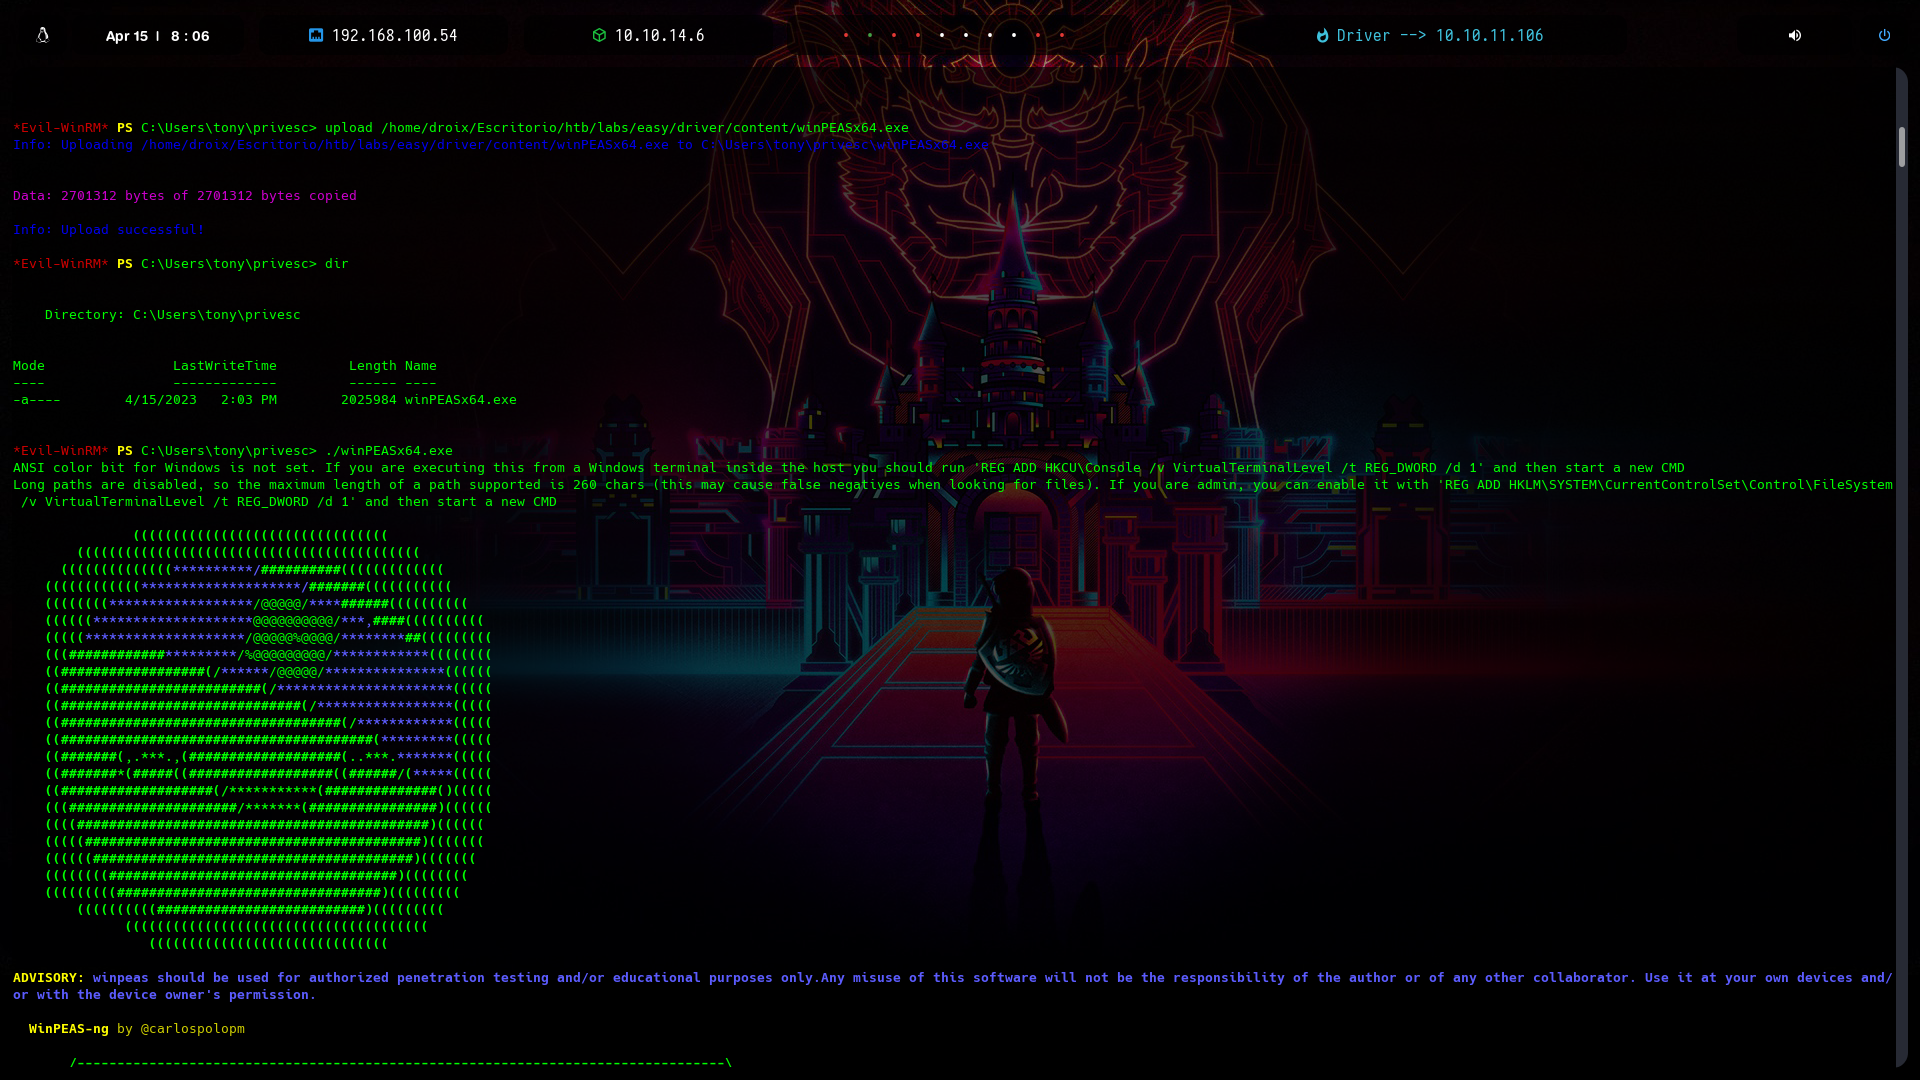
Task: Click the ethernet icon beside 192.168.100.54
Action: click(316, 35)
